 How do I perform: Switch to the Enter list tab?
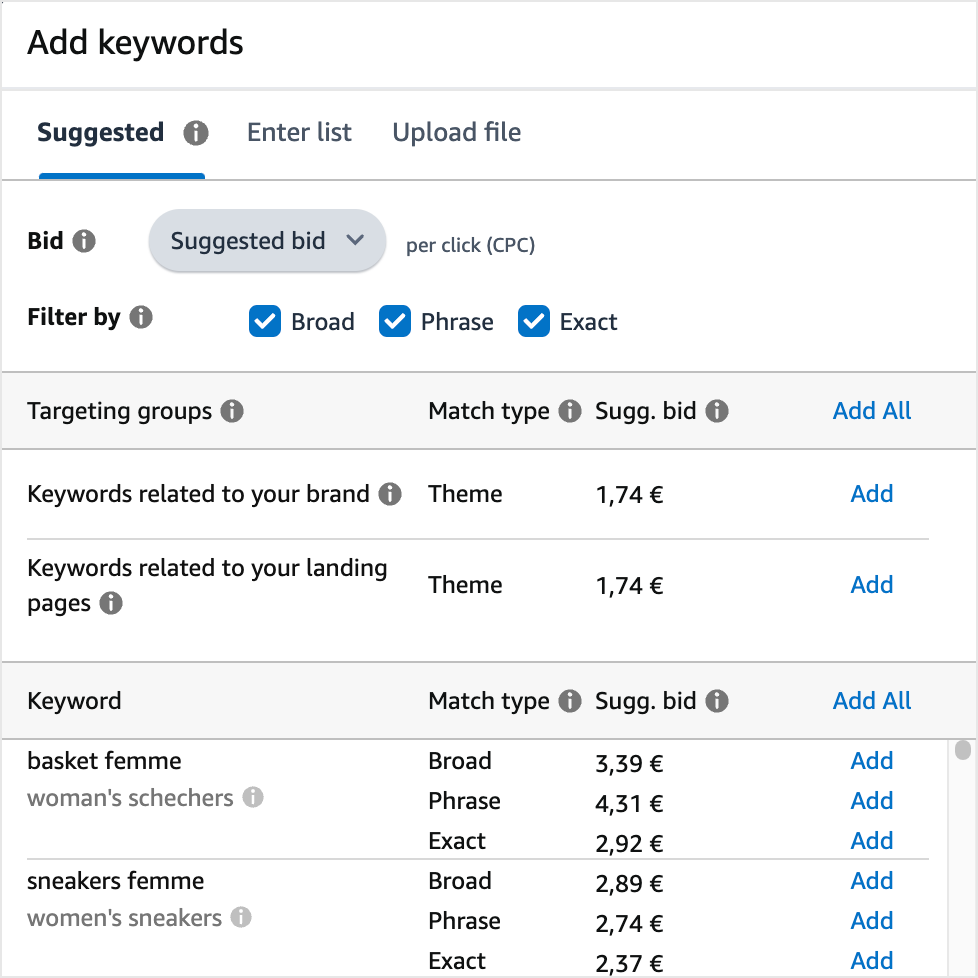coord(299,133)
